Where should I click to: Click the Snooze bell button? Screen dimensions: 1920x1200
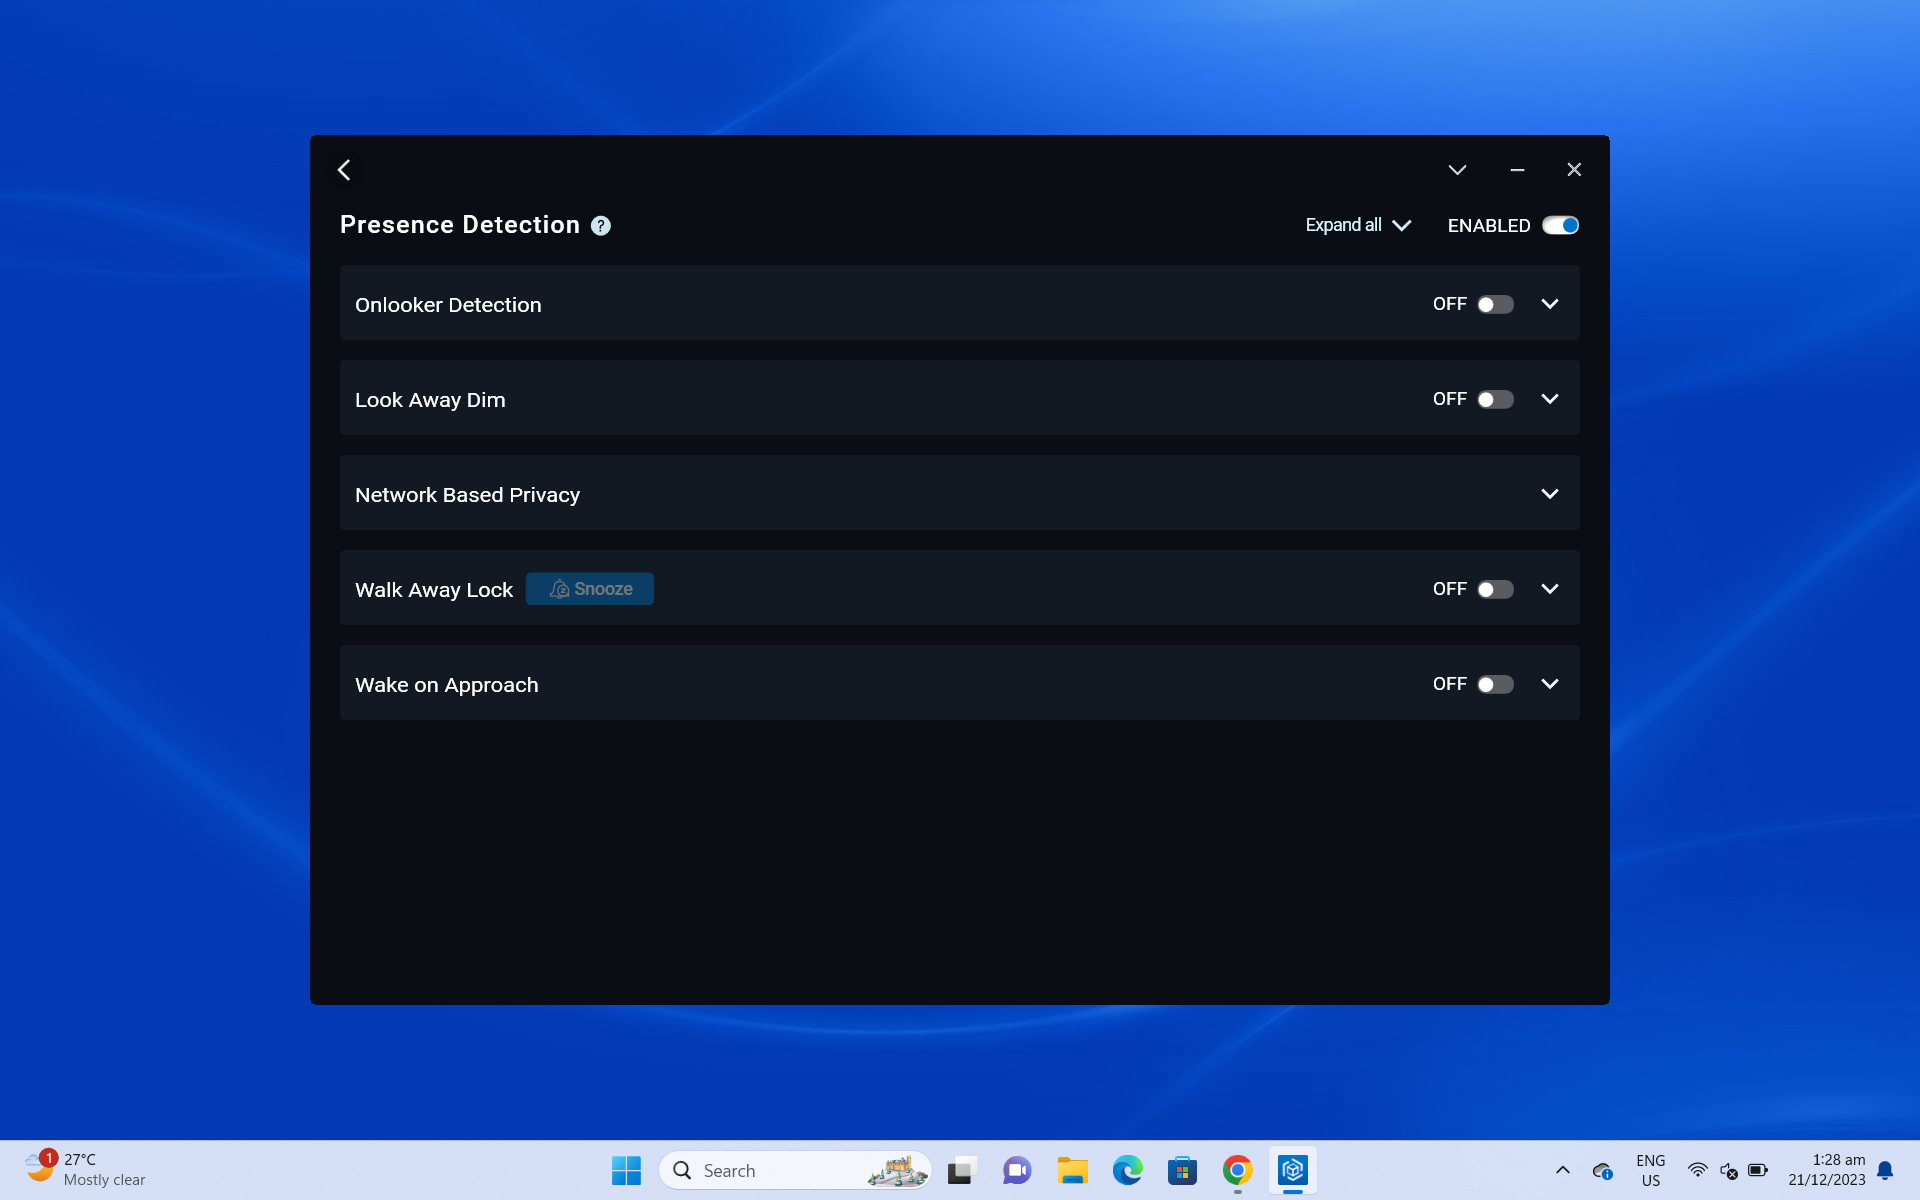(590, 589)
